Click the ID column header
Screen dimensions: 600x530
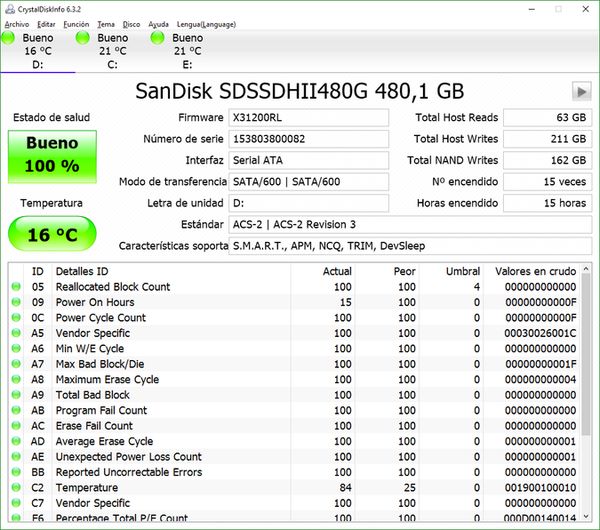pyautogui.click(x=38, y=271)
